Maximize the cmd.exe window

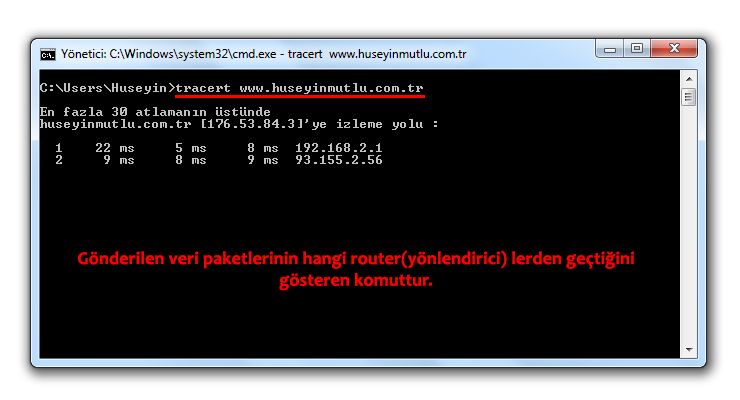pyautogui.click(x=637, y=49)
